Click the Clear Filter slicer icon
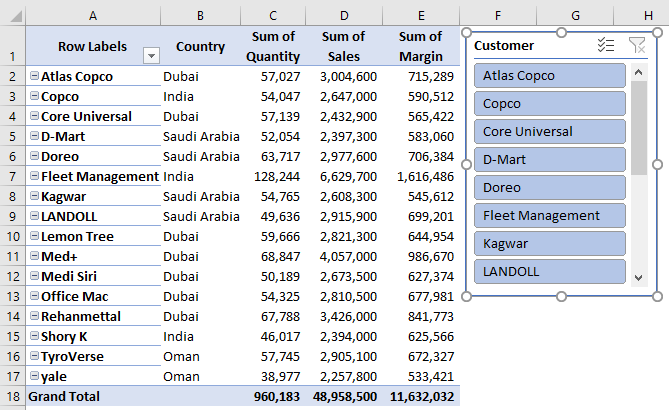This screenshot has height=410, width=669. [636, 45]
